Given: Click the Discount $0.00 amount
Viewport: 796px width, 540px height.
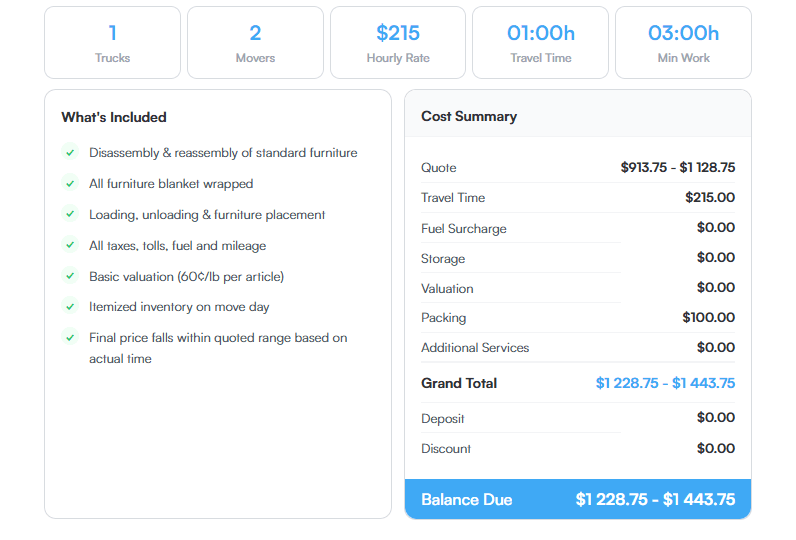Looking at the screenshot, I should pos(715,448).
